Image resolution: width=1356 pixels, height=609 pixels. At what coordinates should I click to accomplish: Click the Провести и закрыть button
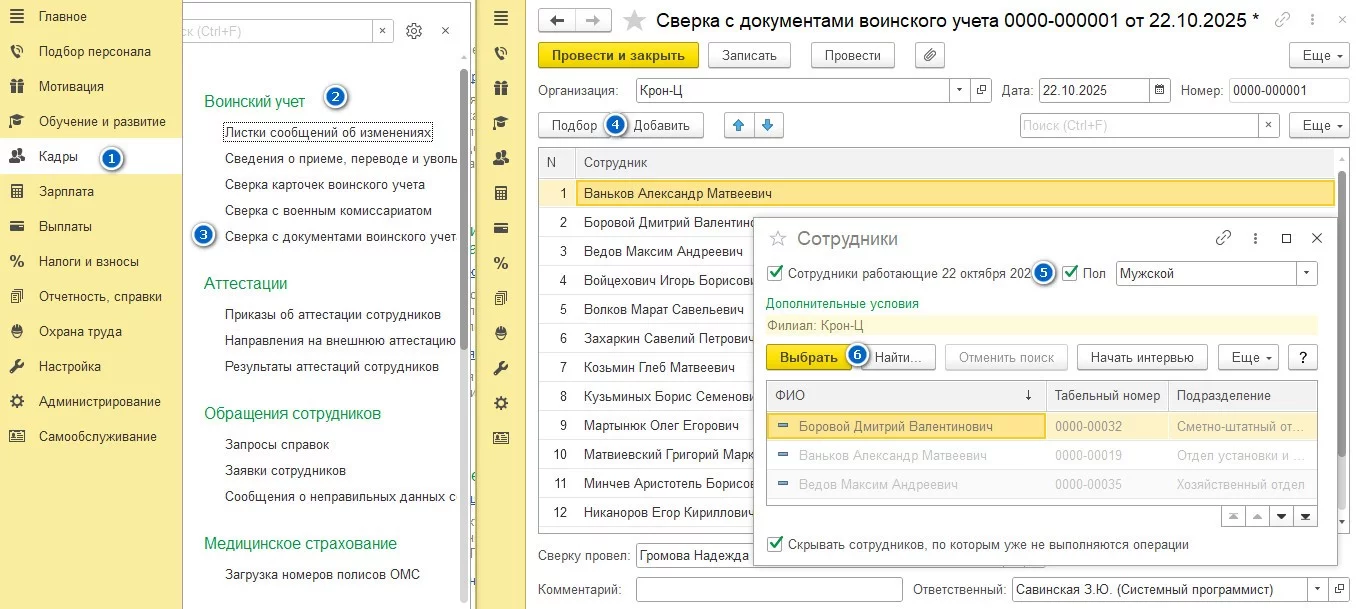point(616,55)
